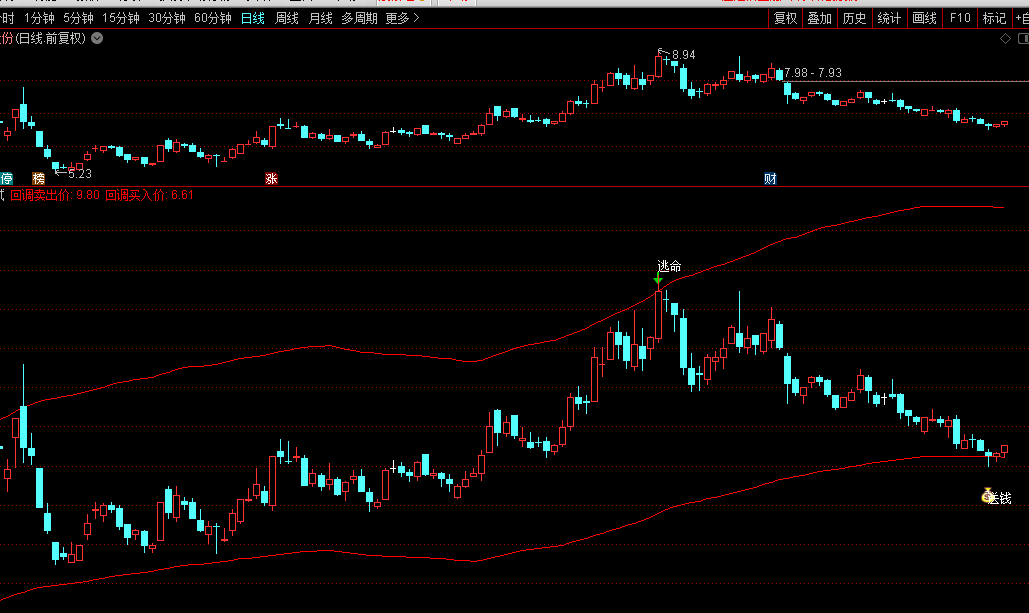This screenshot has height=613, width=1029.
Task: Click the gold money bag signal icon
Action: (988, 494)
